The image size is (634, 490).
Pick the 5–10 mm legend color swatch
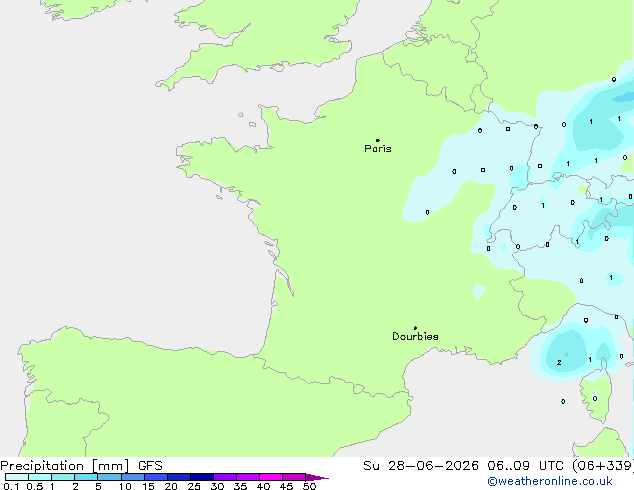point(110,477)
